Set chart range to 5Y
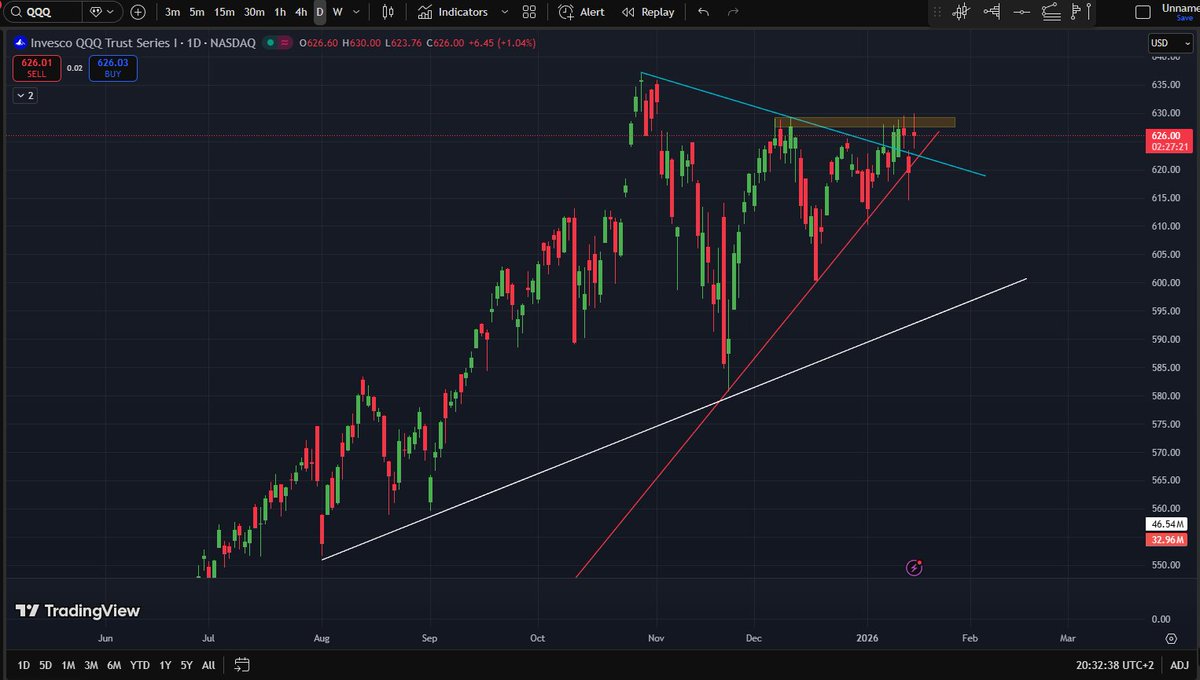Image resolution: width=1200 pixels, height=680 pixels. click(187, 665)
